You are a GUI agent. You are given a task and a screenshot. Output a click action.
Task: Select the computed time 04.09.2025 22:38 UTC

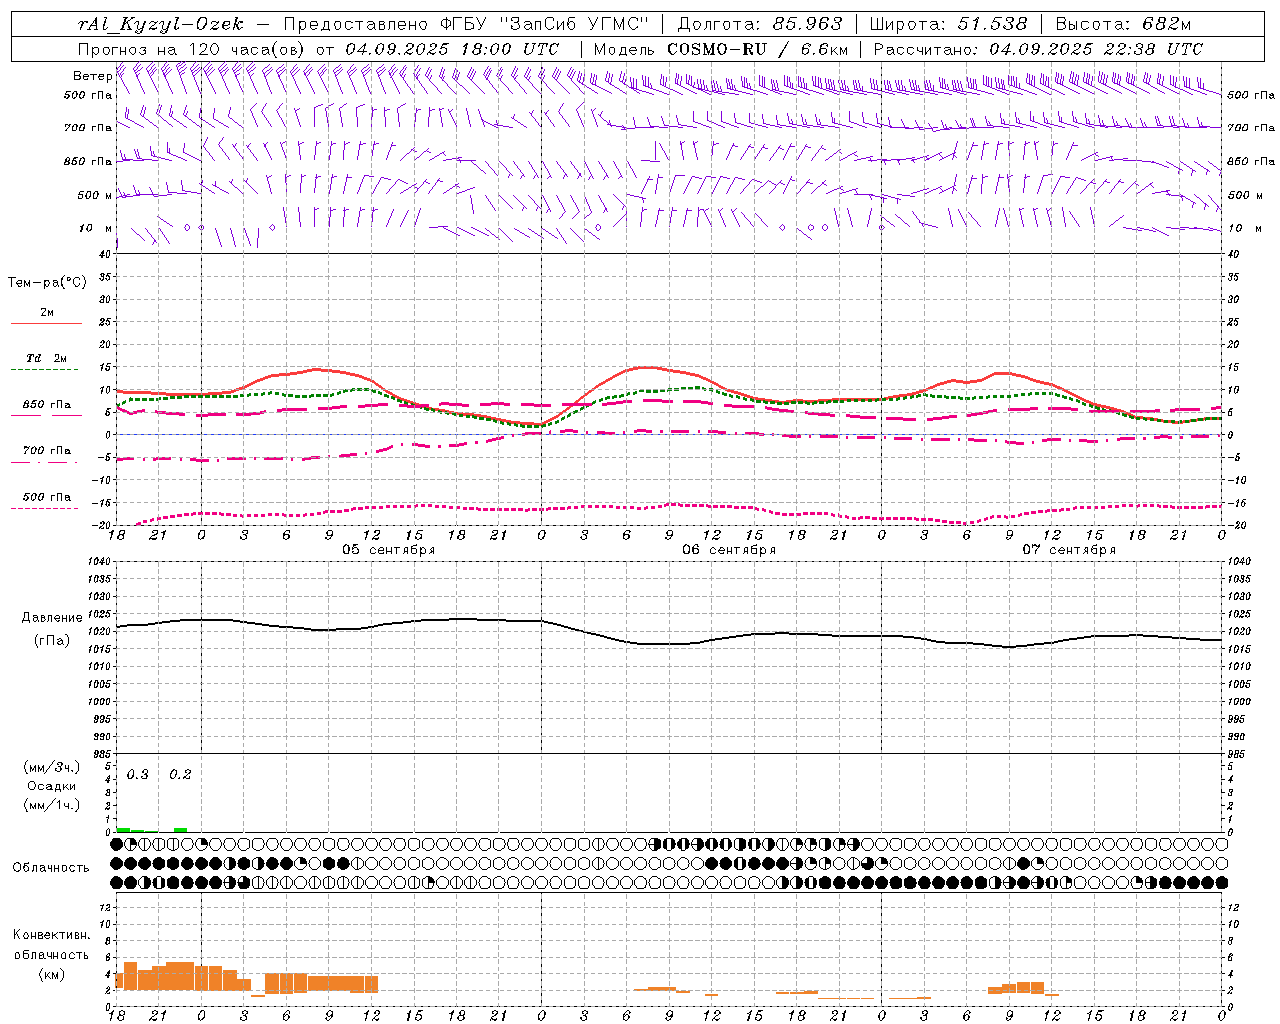pyautogui.click(x=1096, y=49)
